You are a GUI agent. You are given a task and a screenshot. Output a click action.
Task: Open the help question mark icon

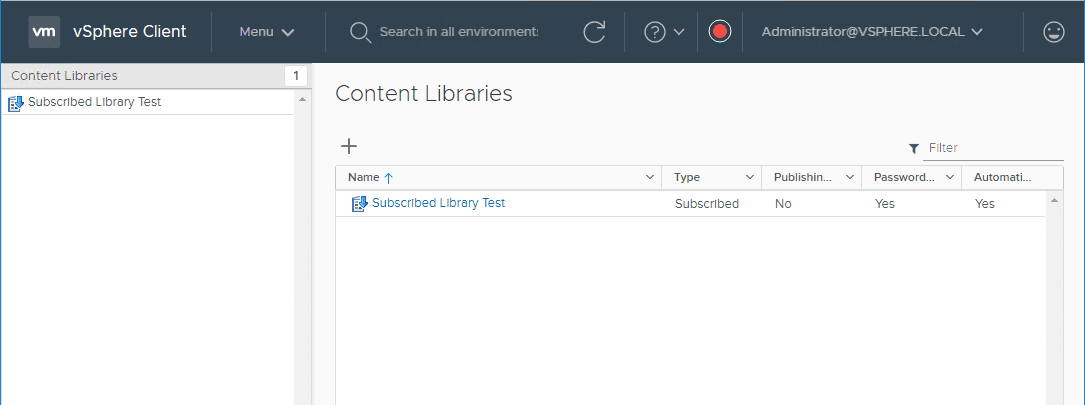click(655, 32)
